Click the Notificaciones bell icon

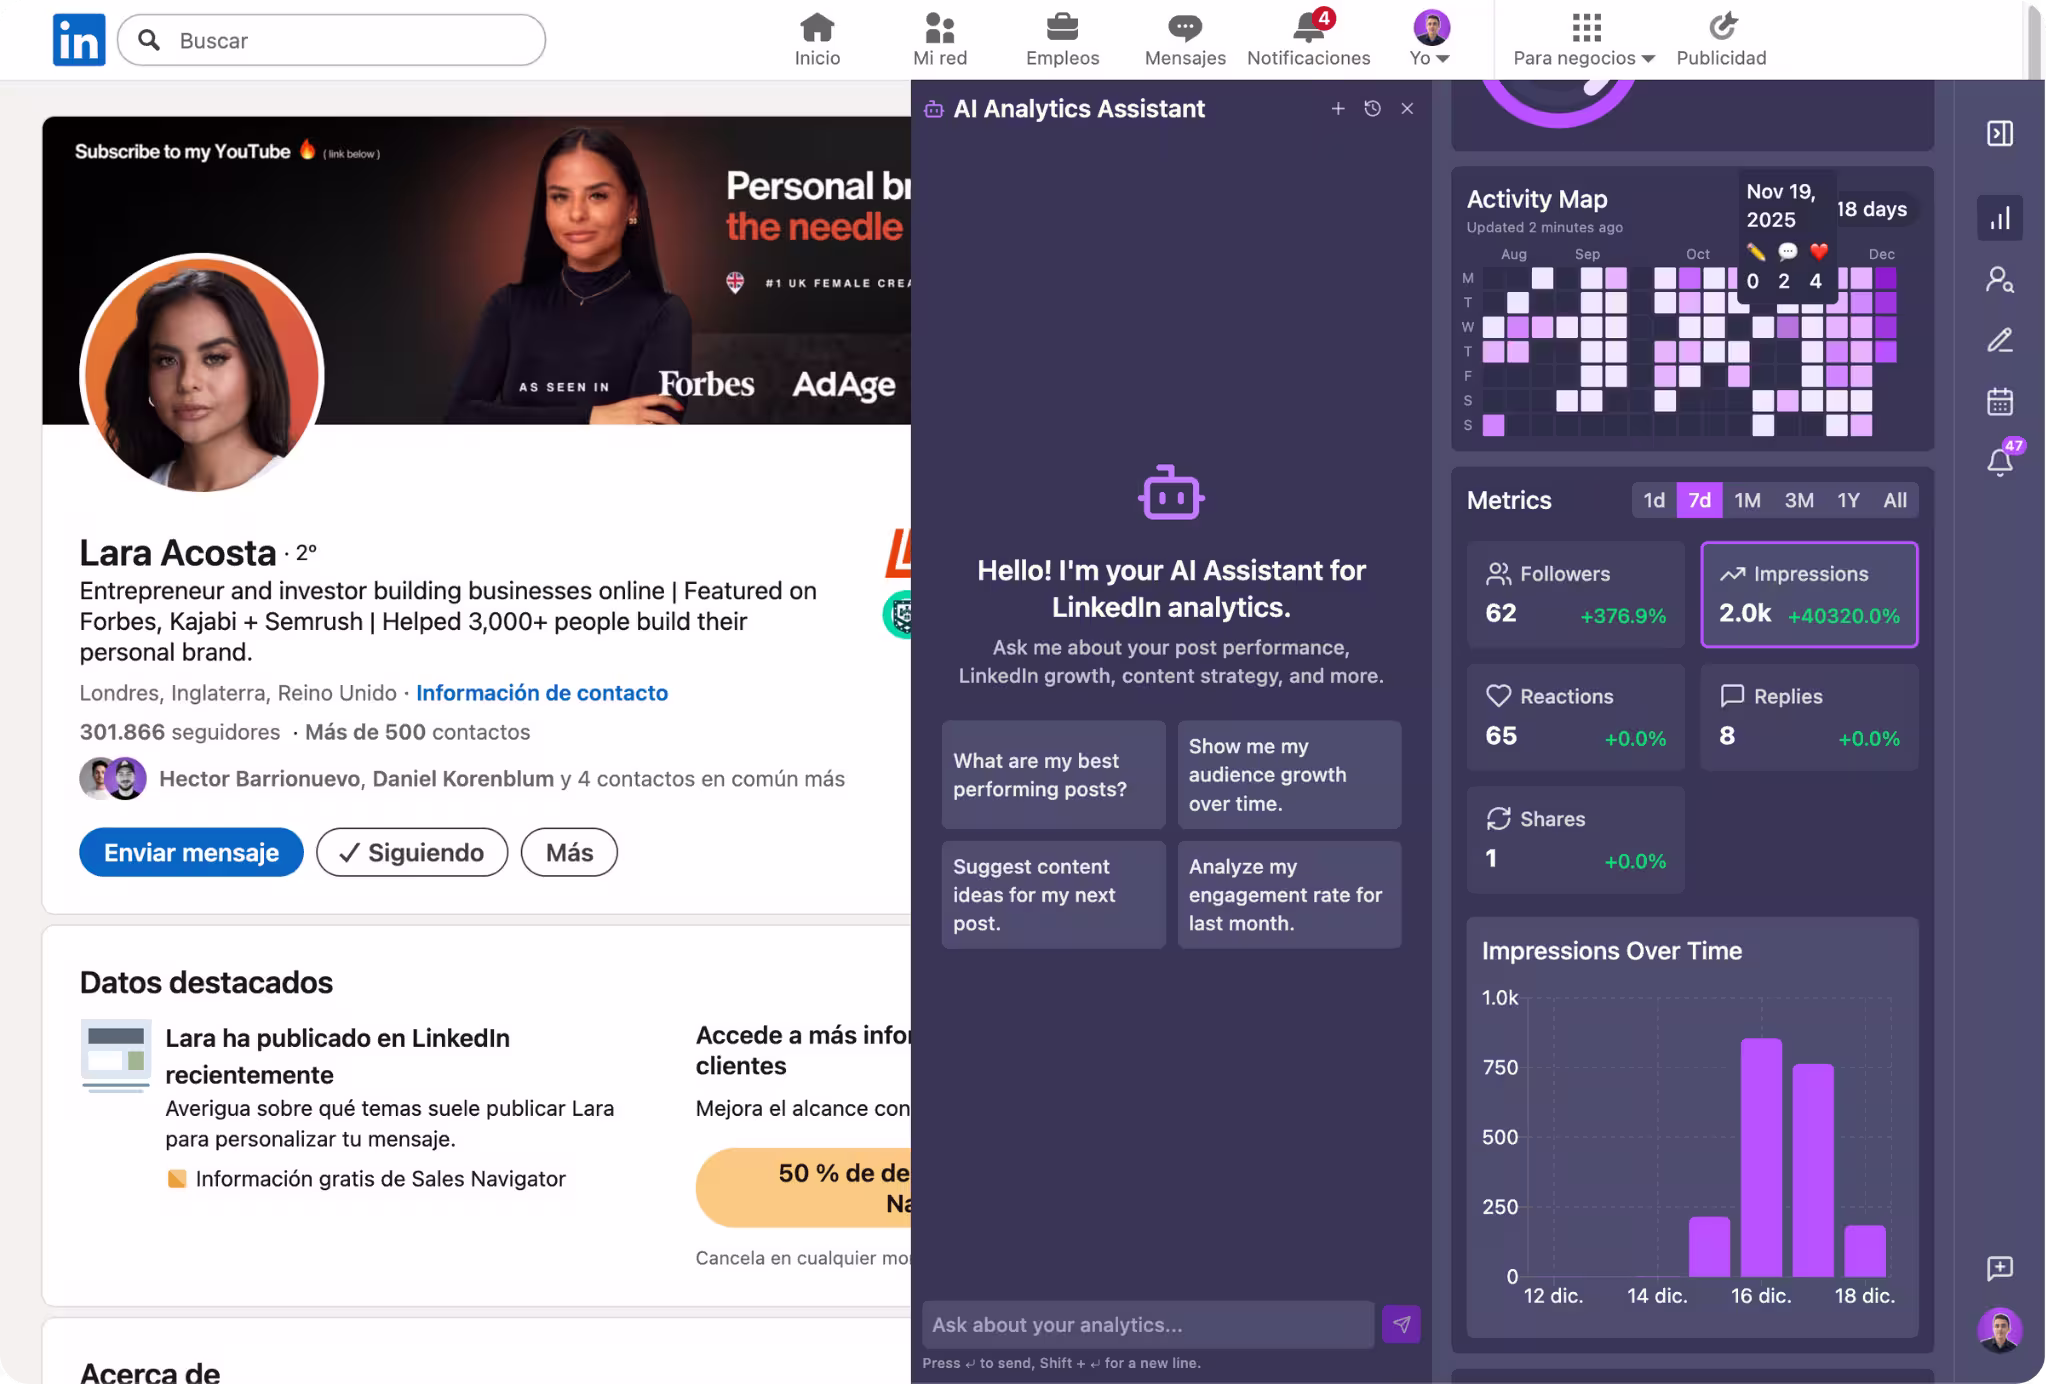(1307, 27)
